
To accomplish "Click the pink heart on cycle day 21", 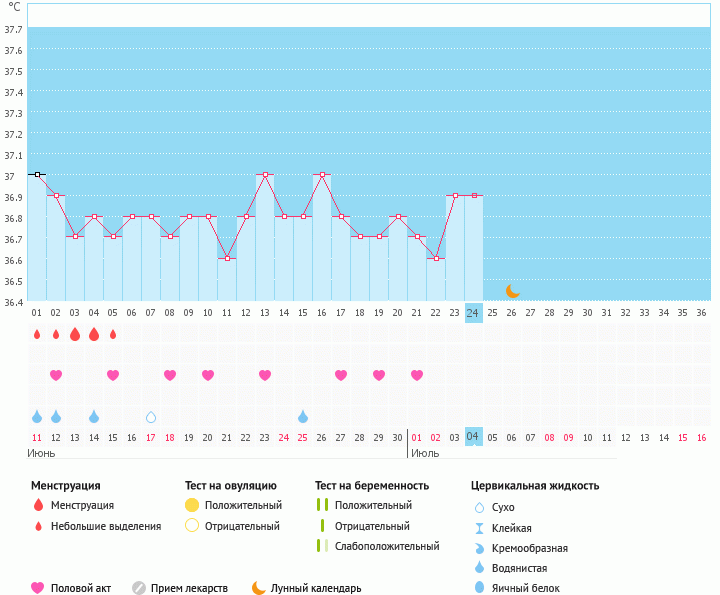I will (417, 375).
